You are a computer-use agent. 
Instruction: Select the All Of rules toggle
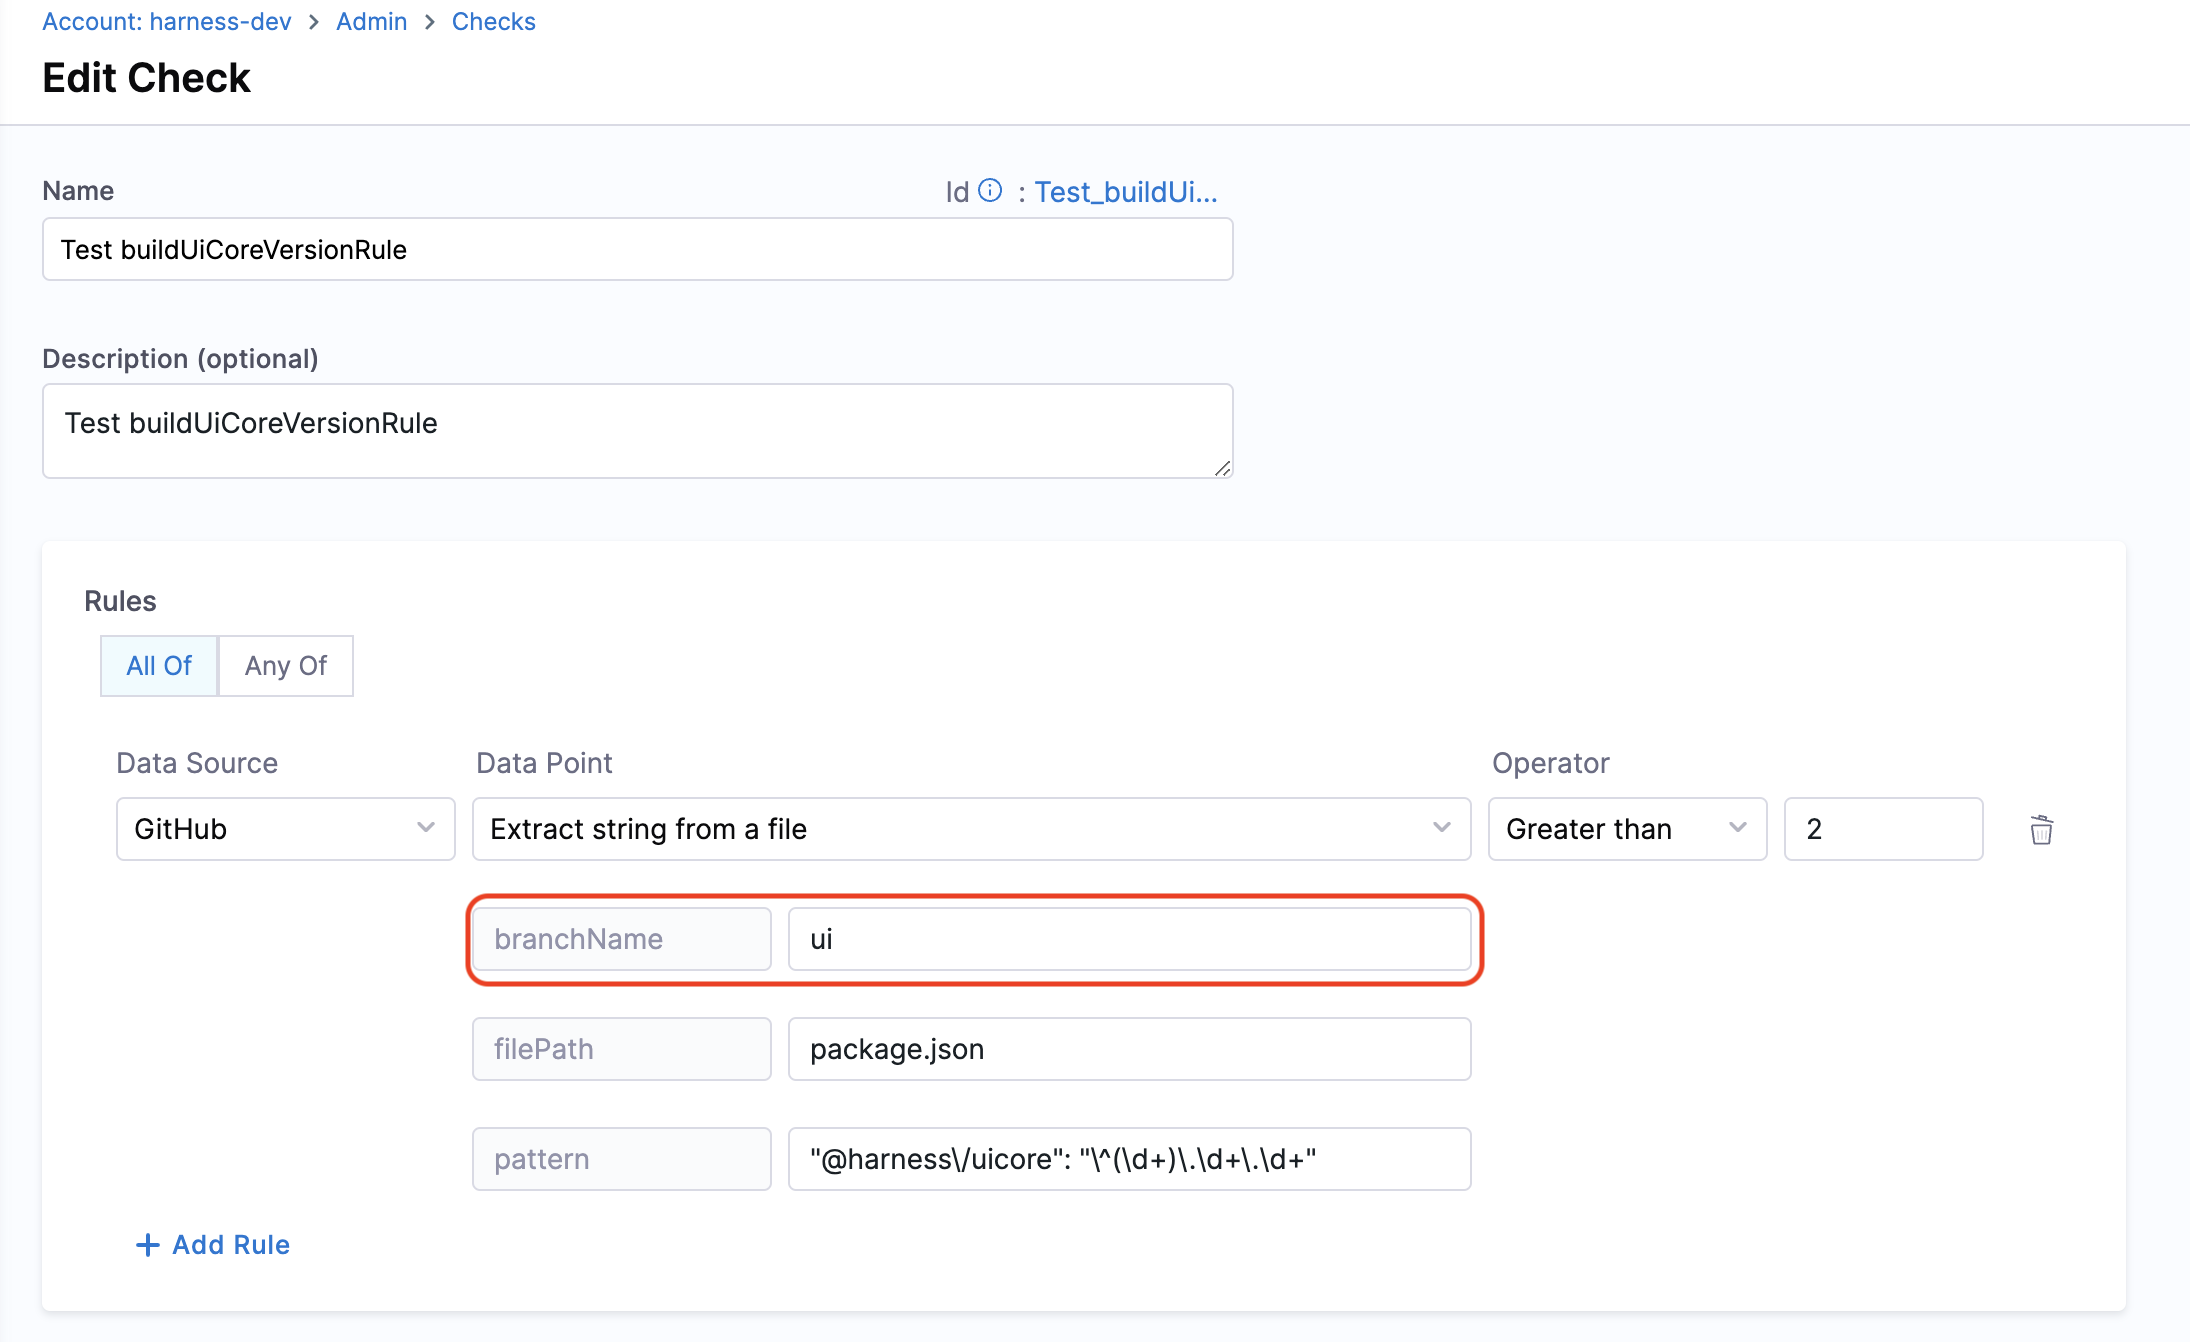[159, 666]
